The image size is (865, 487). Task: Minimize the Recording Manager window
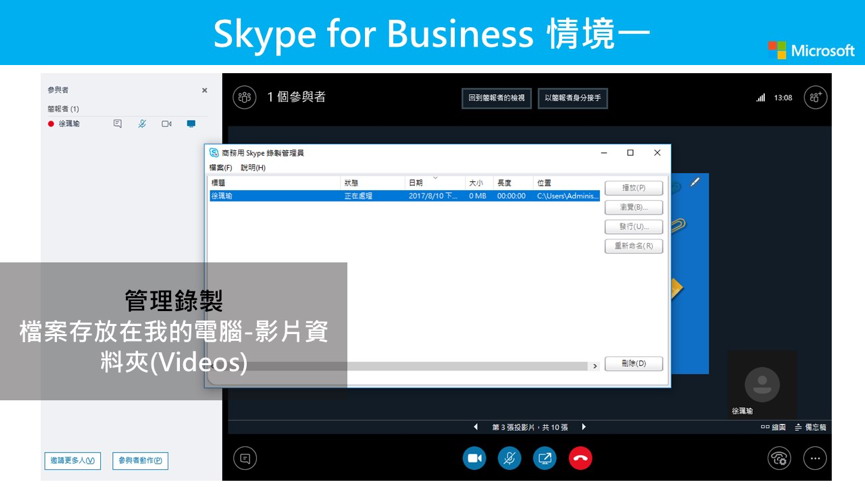pos(604,153)
